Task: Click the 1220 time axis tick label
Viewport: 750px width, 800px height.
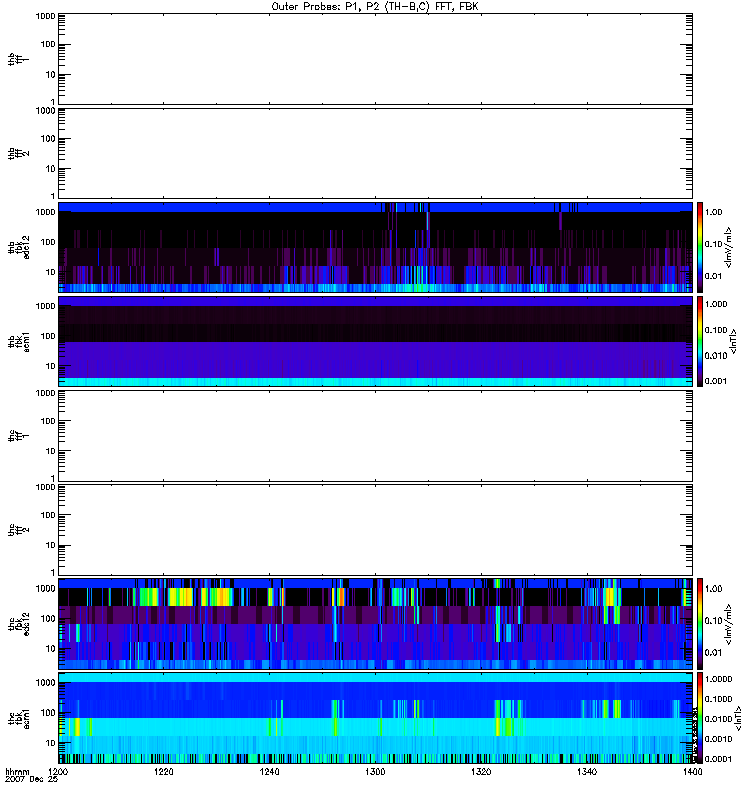Action: click(164, 771)
